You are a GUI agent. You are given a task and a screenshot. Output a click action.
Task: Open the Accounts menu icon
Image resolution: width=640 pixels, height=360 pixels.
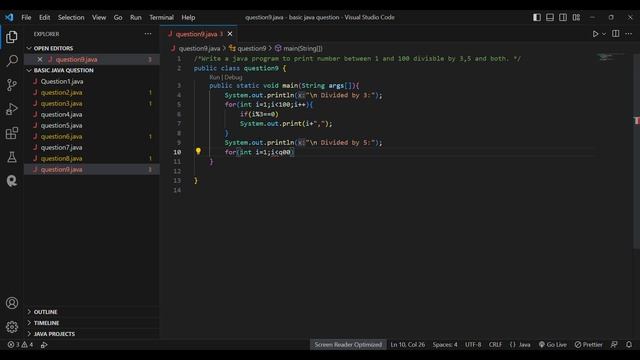pos(12,303)
